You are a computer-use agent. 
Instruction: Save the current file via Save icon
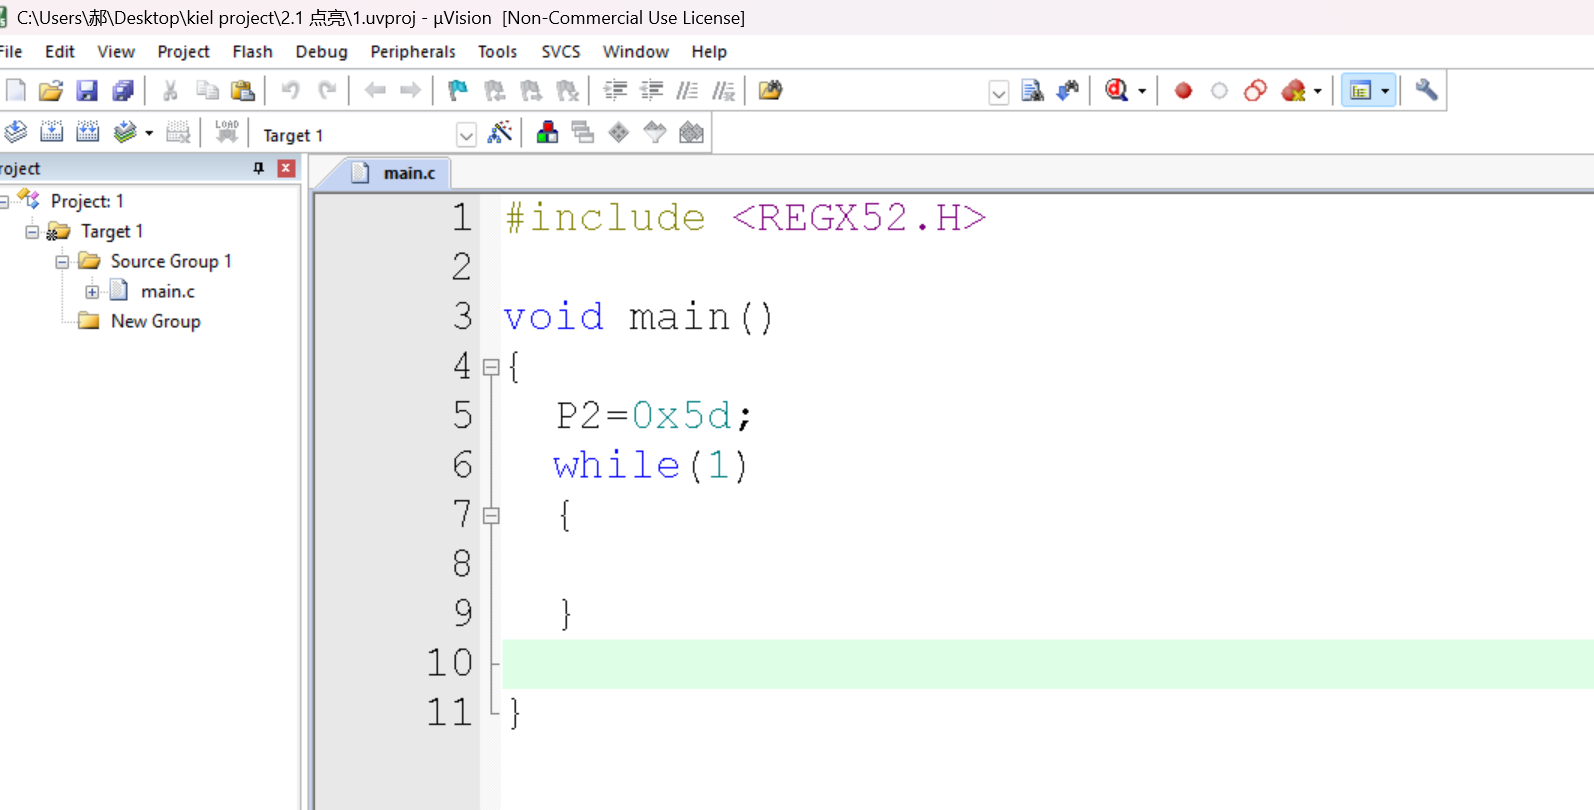pyautogui.click(x=87, y=91)
